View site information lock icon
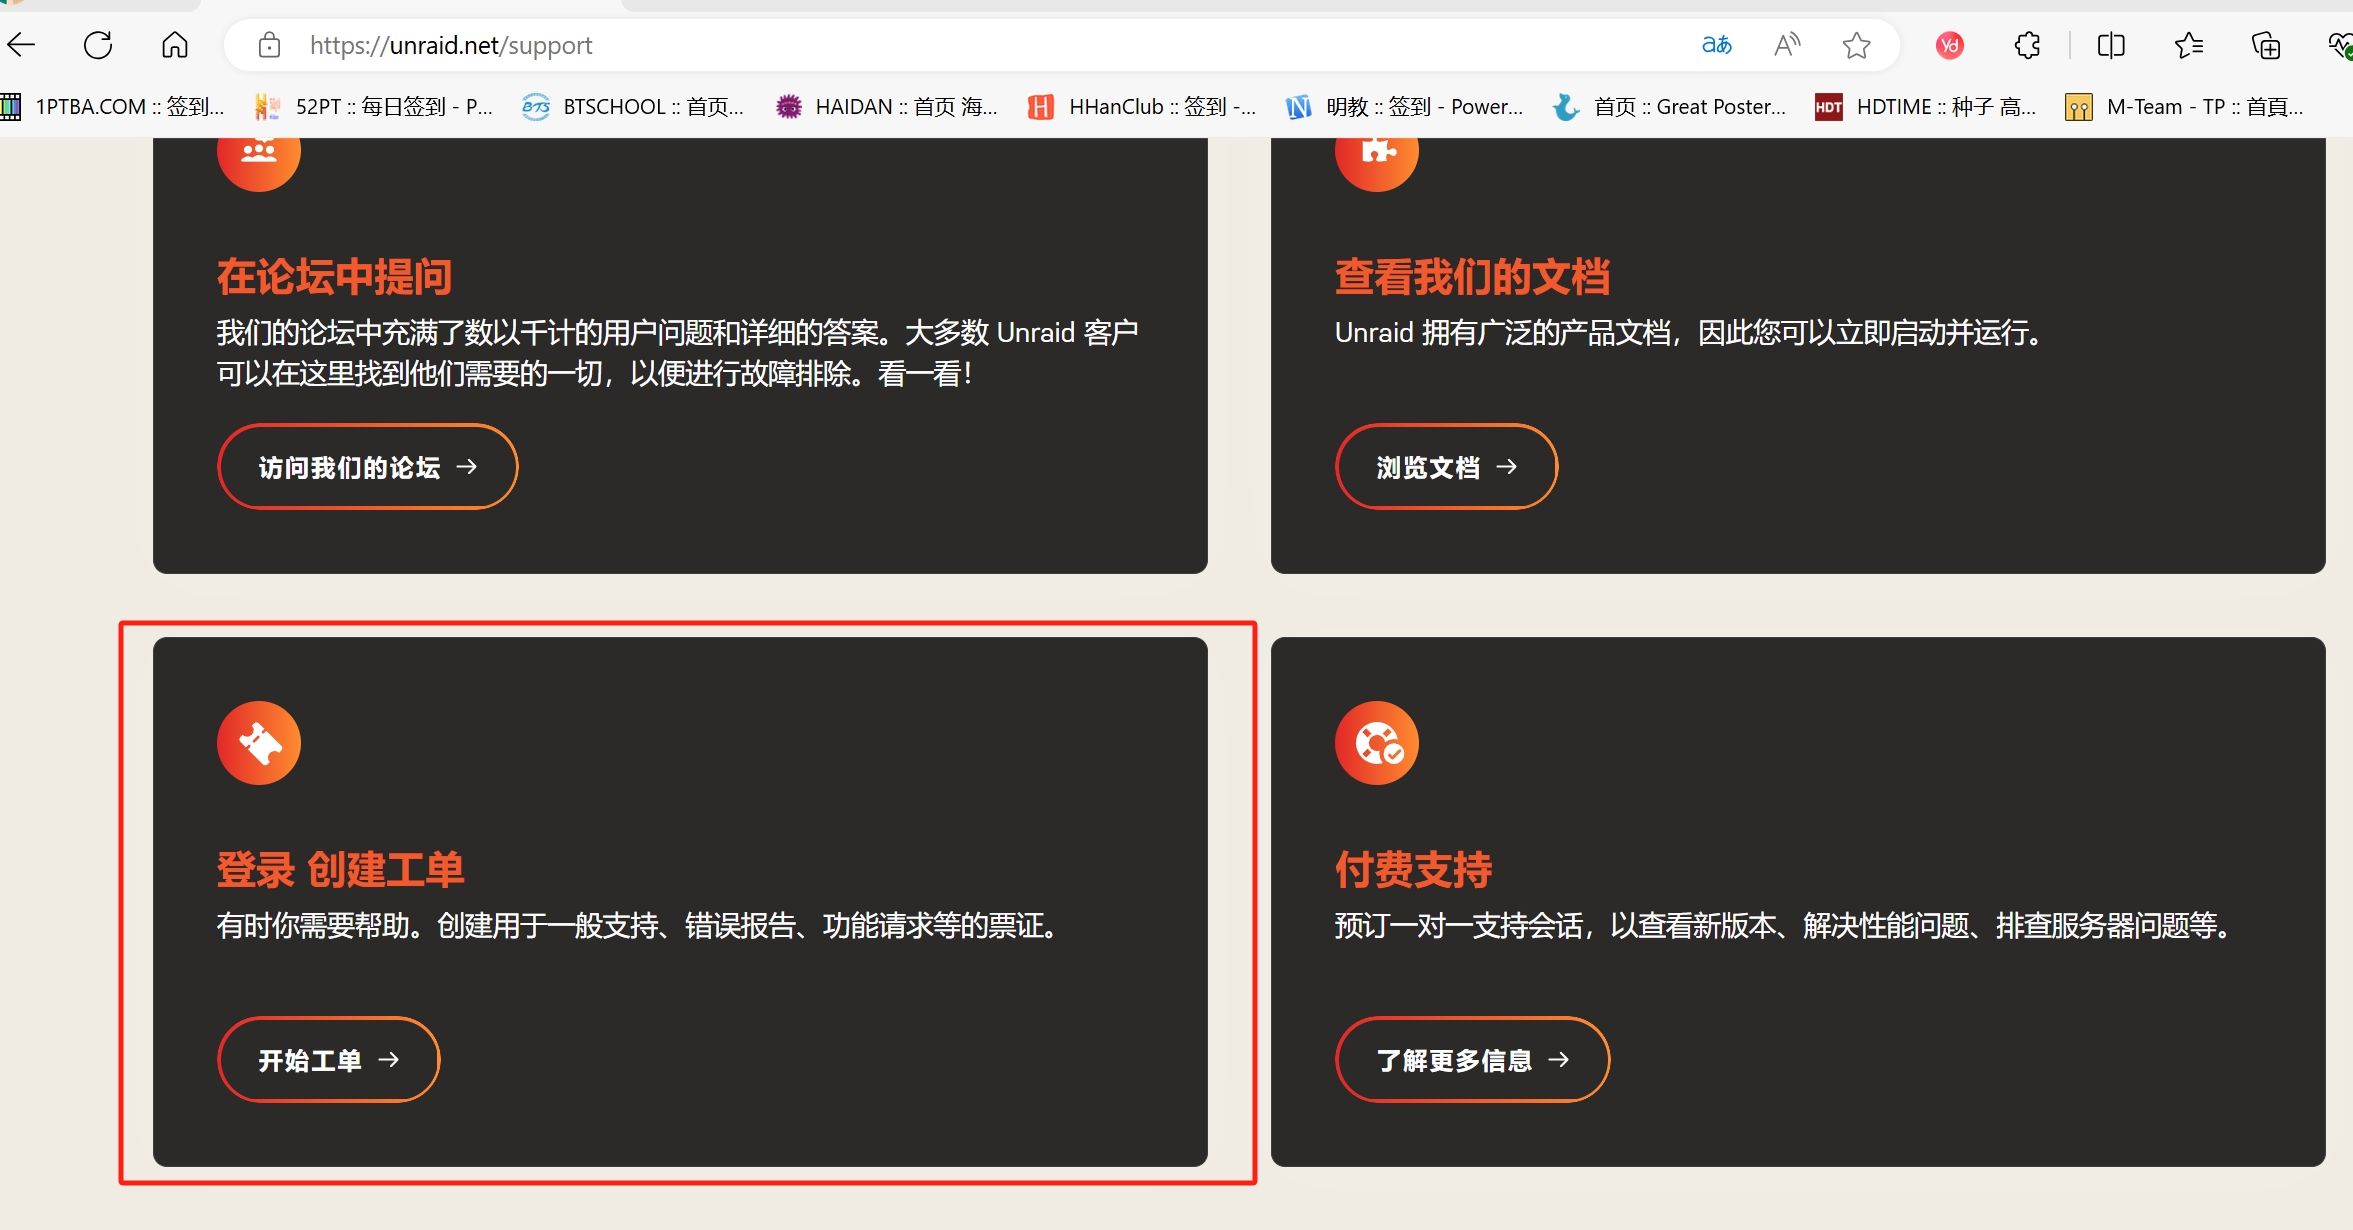Viewport: 2353px width, 1230px height. coord(269,45)
